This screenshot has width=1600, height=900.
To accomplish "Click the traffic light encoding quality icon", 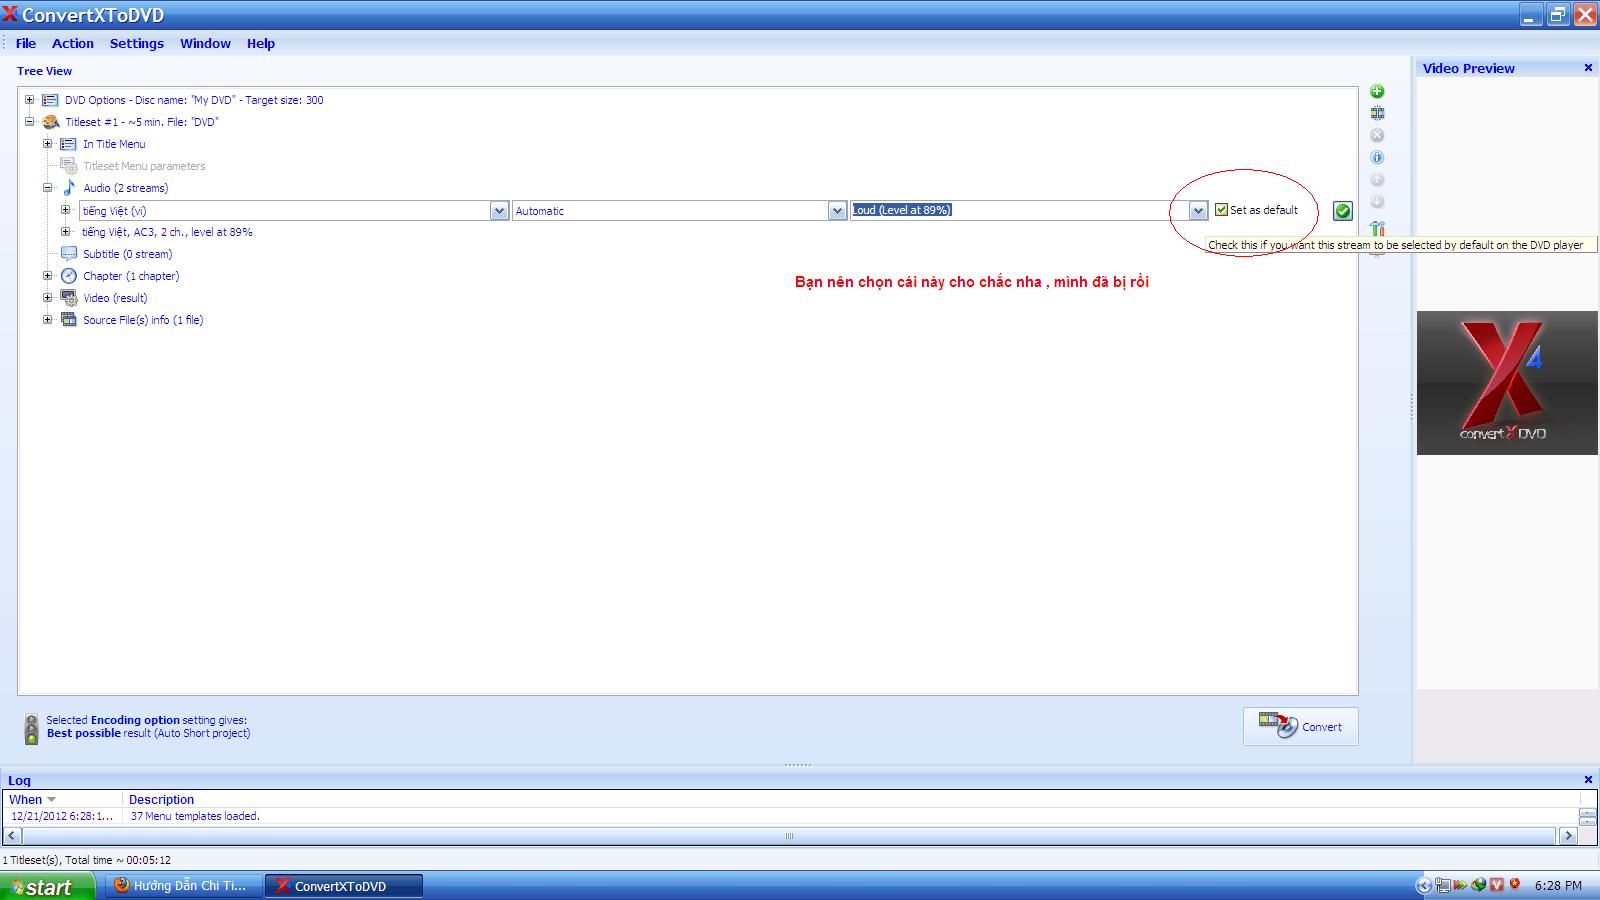I will (x=31, y=728).
